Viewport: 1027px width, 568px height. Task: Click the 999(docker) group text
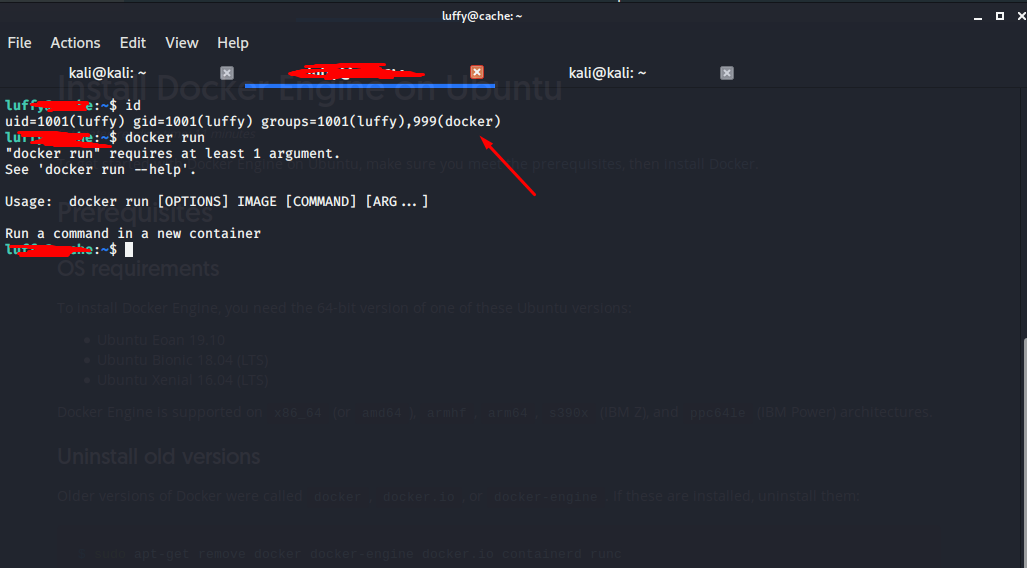pos(457,121)
